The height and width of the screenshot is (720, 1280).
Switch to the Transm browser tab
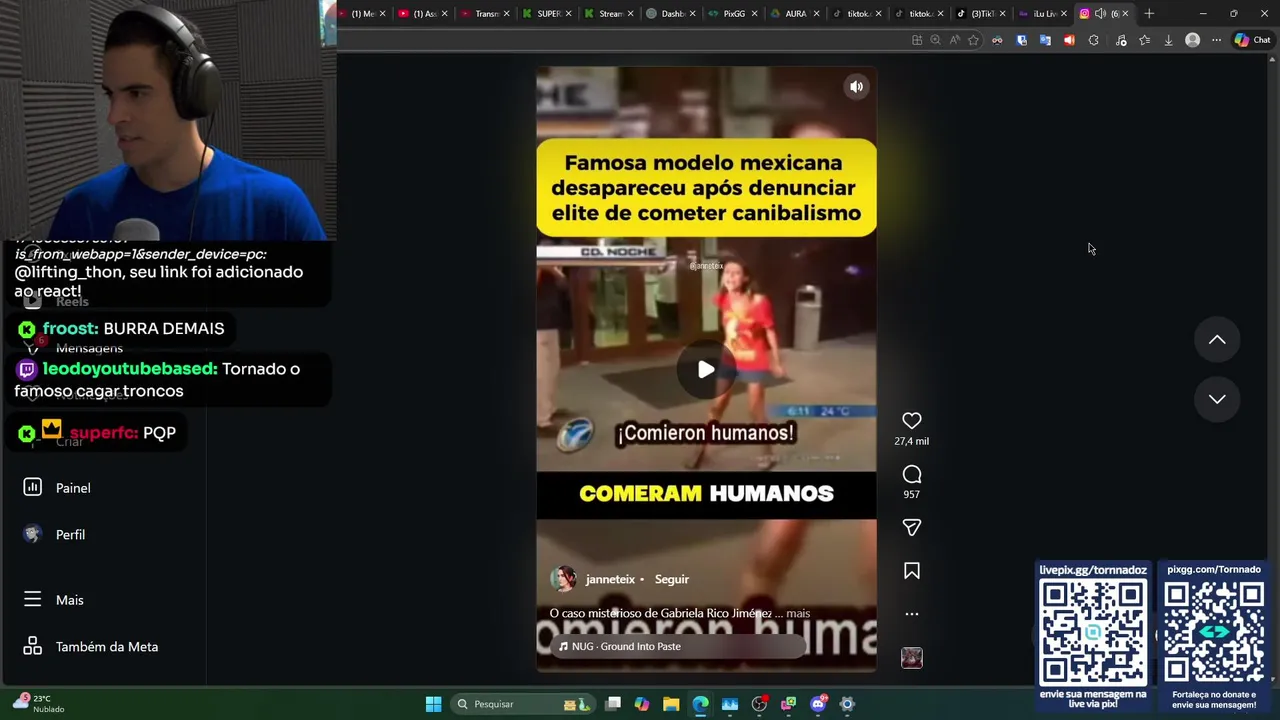coord(484,14)
